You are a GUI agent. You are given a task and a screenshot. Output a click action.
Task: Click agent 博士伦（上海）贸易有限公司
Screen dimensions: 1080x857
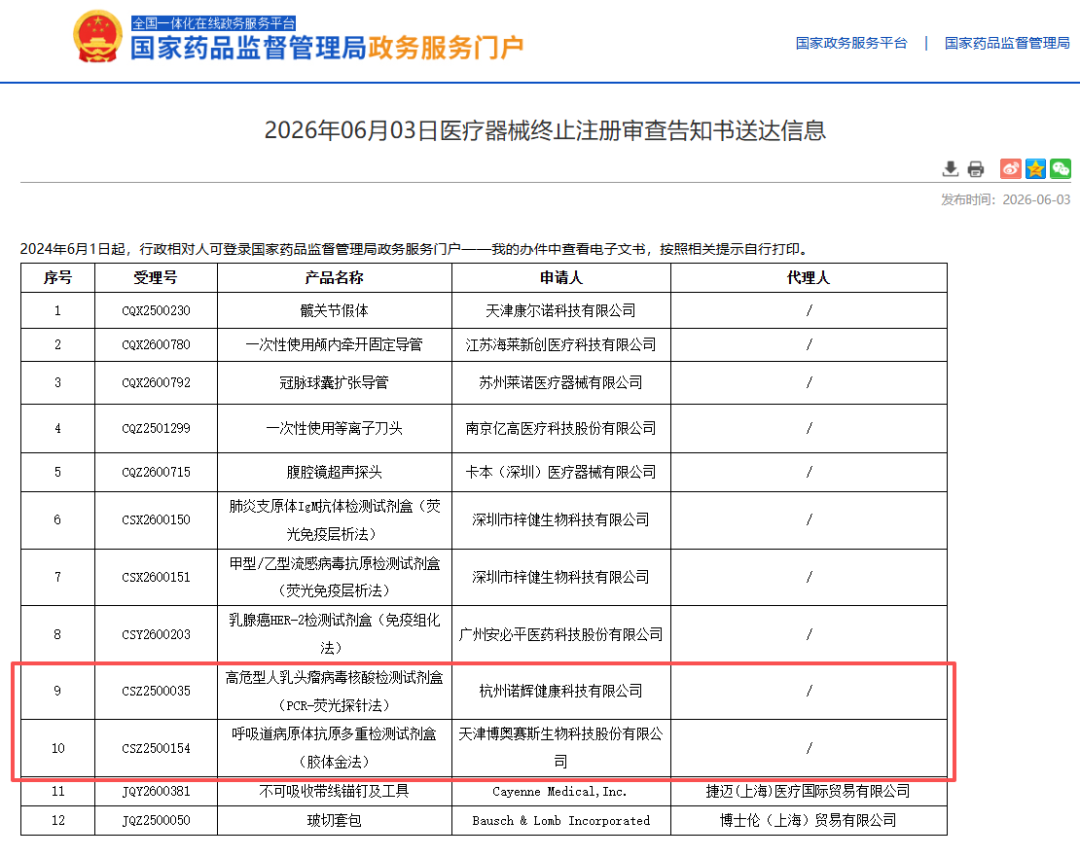808,820
